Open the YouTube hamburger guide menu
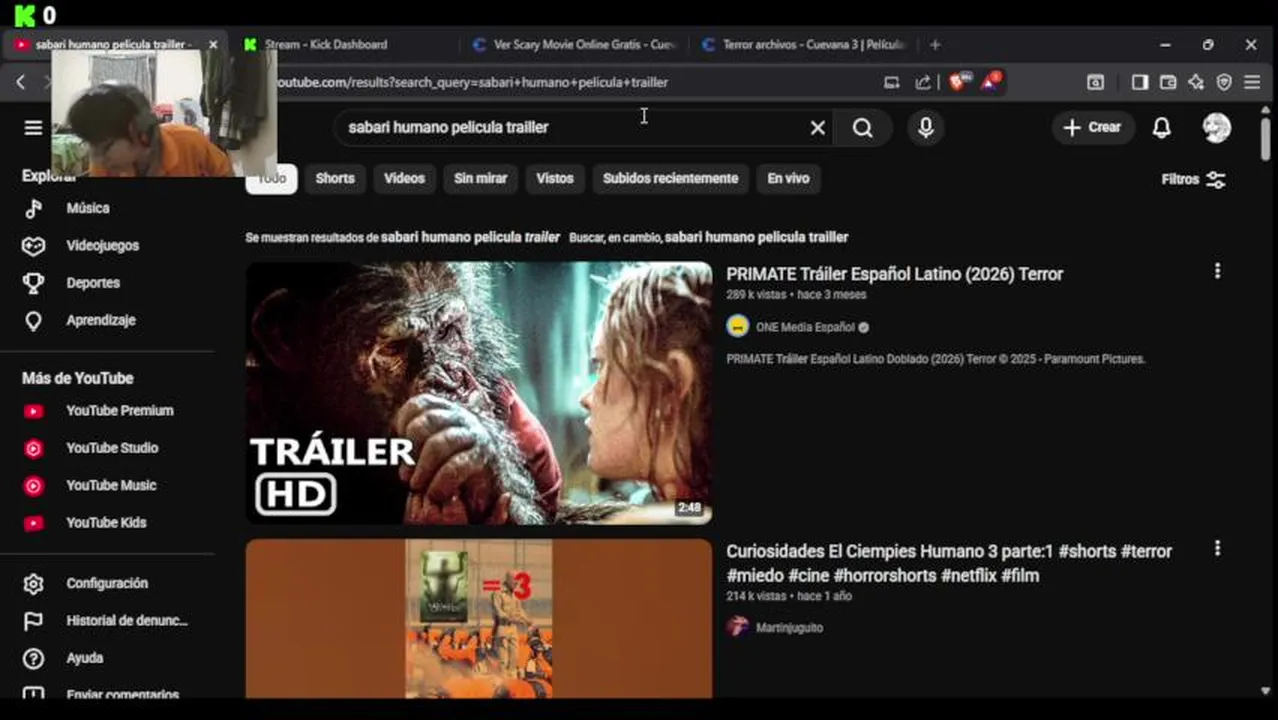This screenshot has width=1278, height=720. [x=33, y=127]
